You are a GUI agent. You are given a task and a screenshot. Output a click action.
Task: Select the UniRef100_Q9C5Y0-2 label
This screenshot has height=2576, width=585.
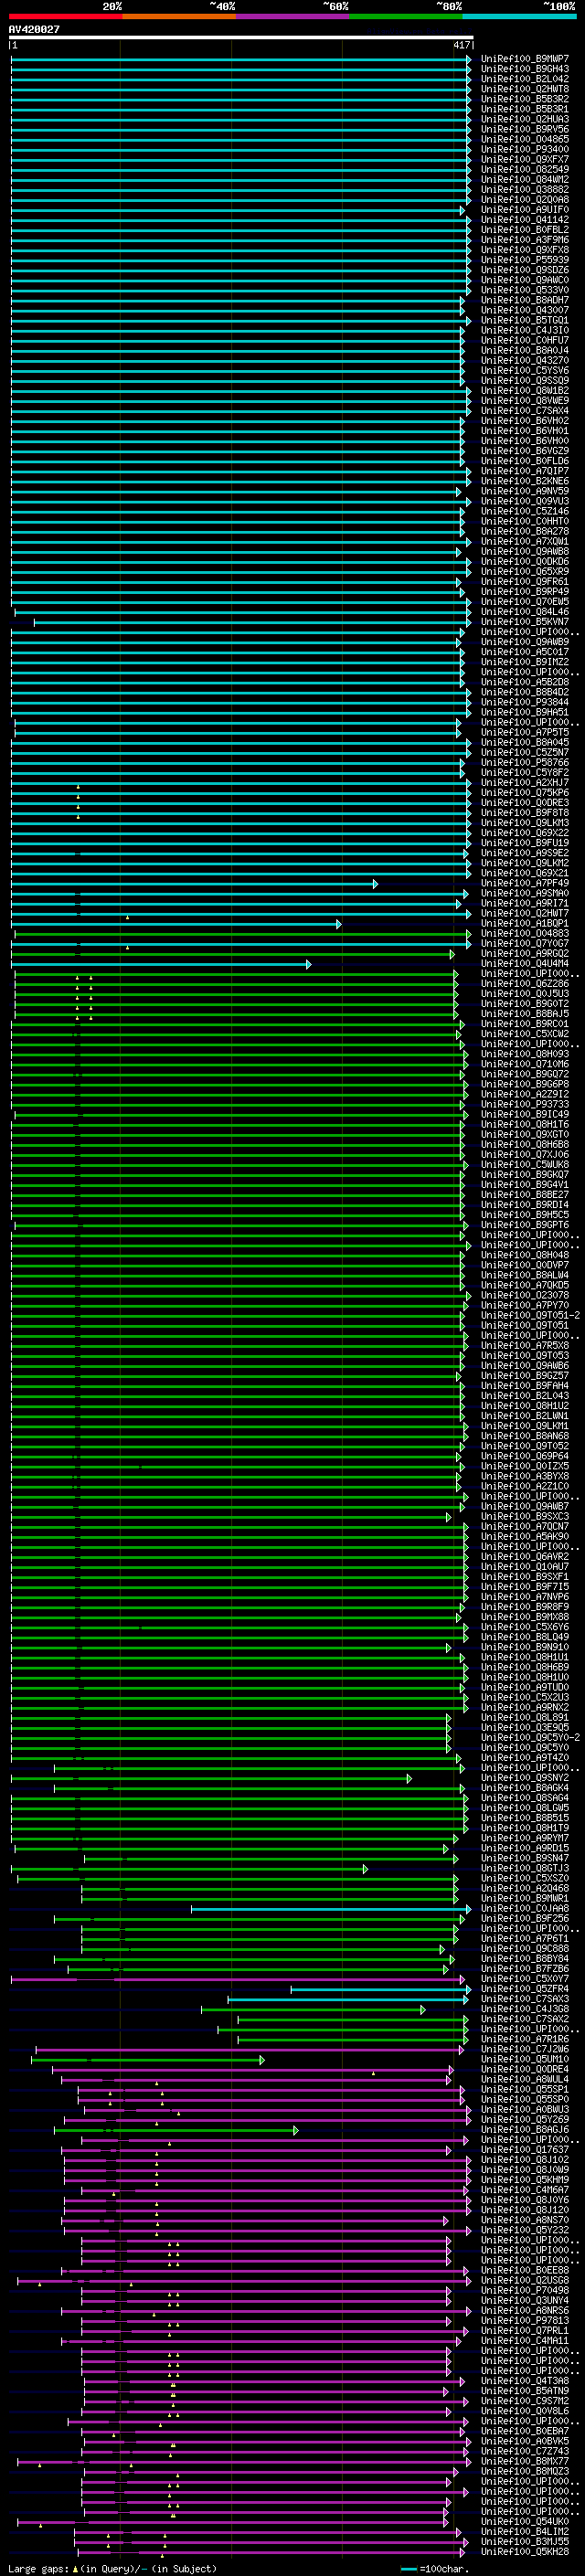[x=530, y=1738]
